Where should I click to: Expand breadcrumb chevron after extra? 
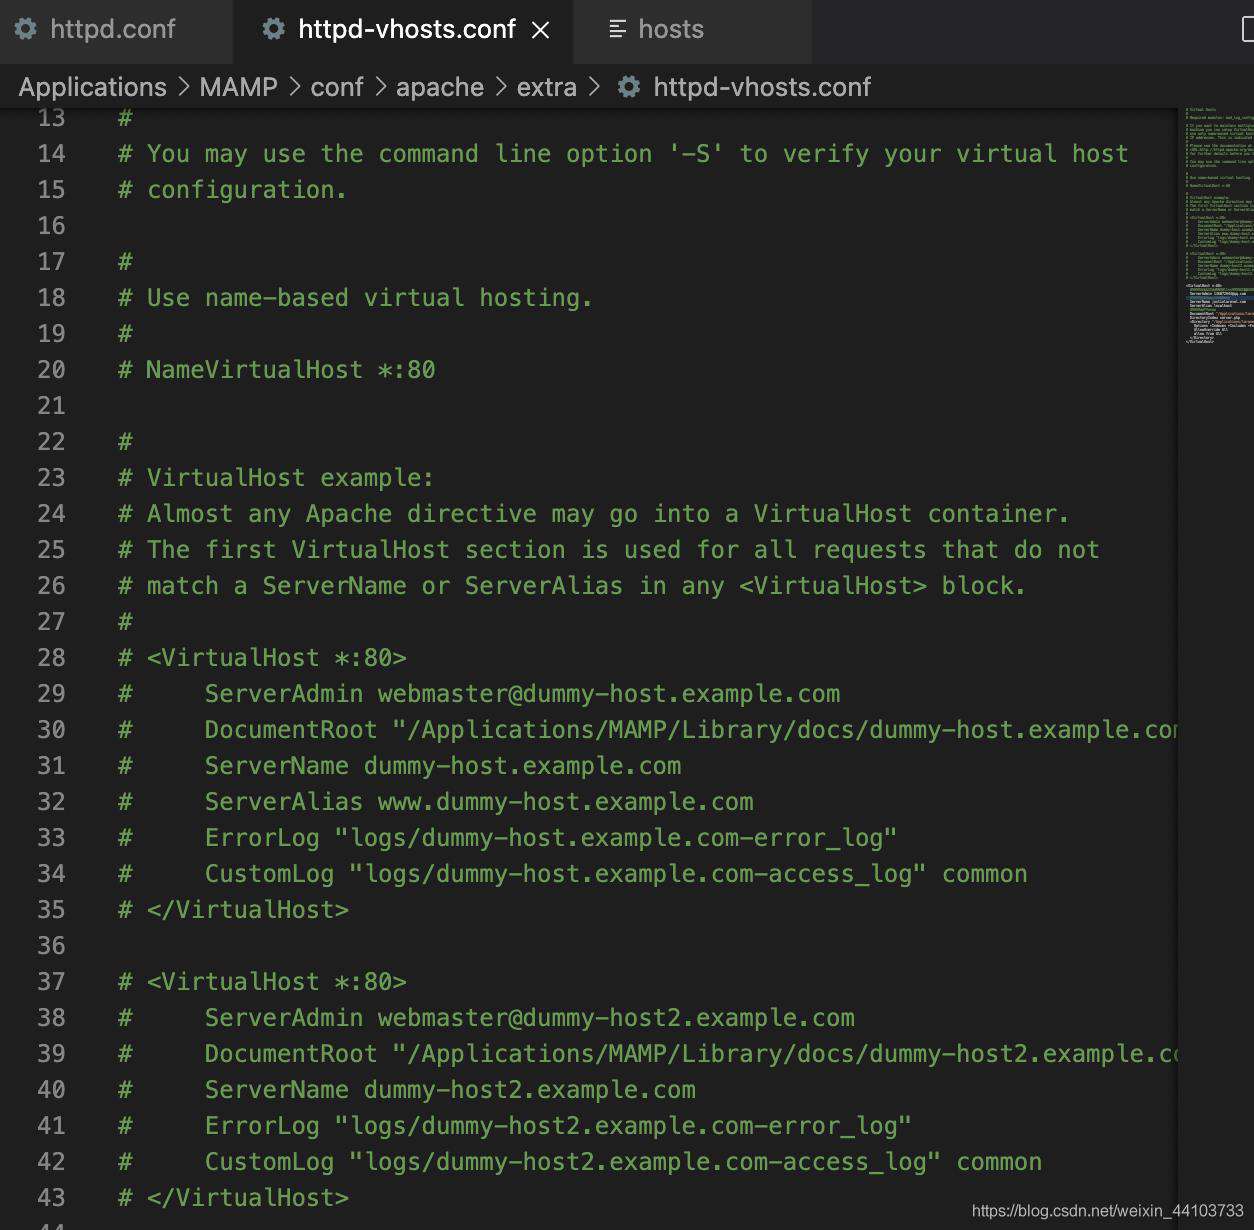coord(594,87)
